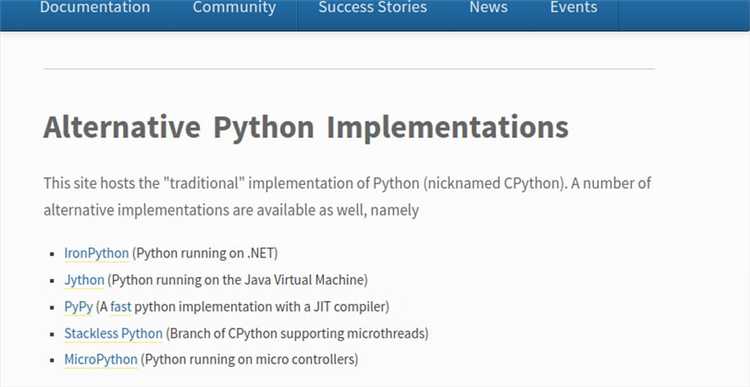This screenshot has height=387, width=750.
Task: Open Success Stories in the navigation bar
Action: 373,8
